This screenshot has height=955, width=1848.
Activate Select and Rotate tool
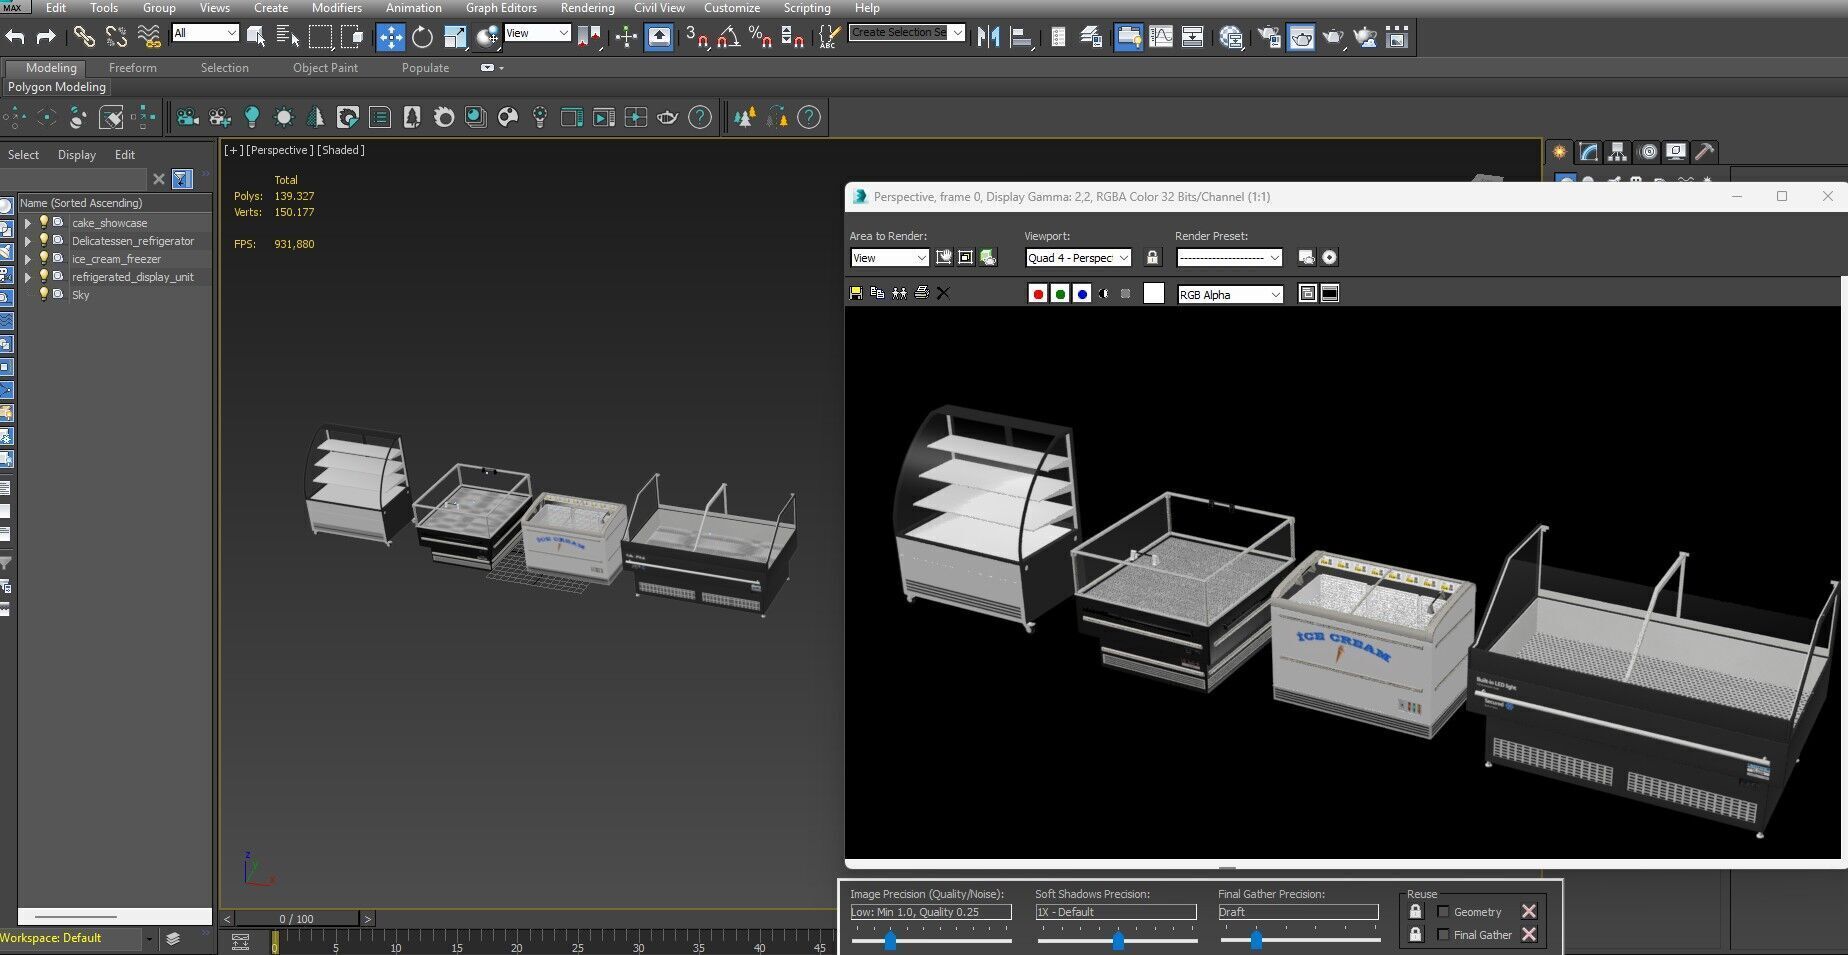click(423, 37)
